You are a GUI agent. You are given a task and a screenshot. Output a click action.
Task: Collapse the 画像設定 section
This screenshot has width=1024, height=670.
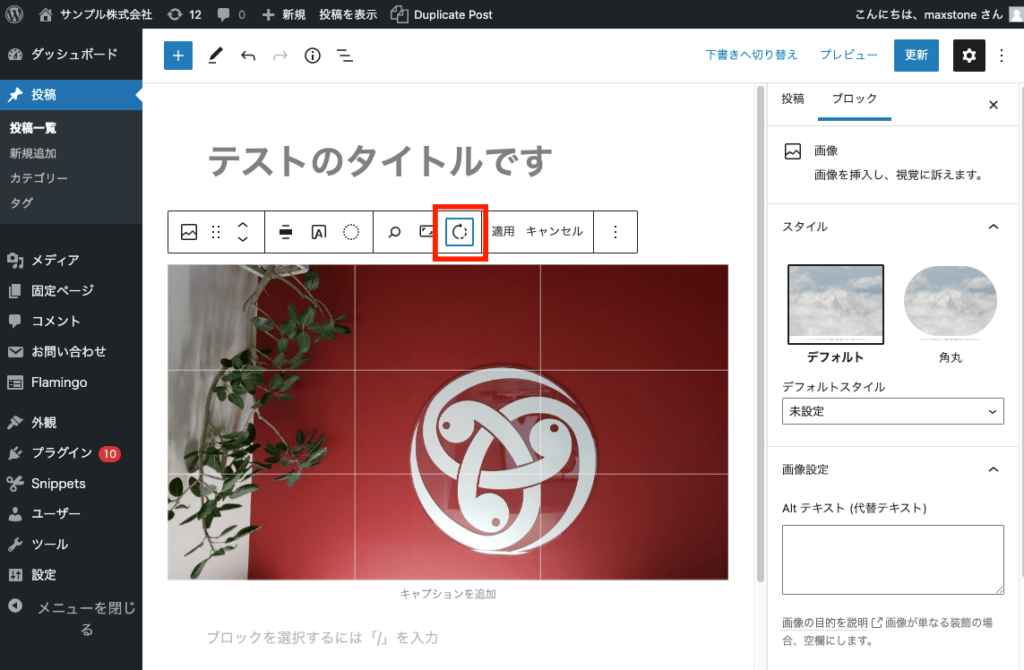coord(993,469)
